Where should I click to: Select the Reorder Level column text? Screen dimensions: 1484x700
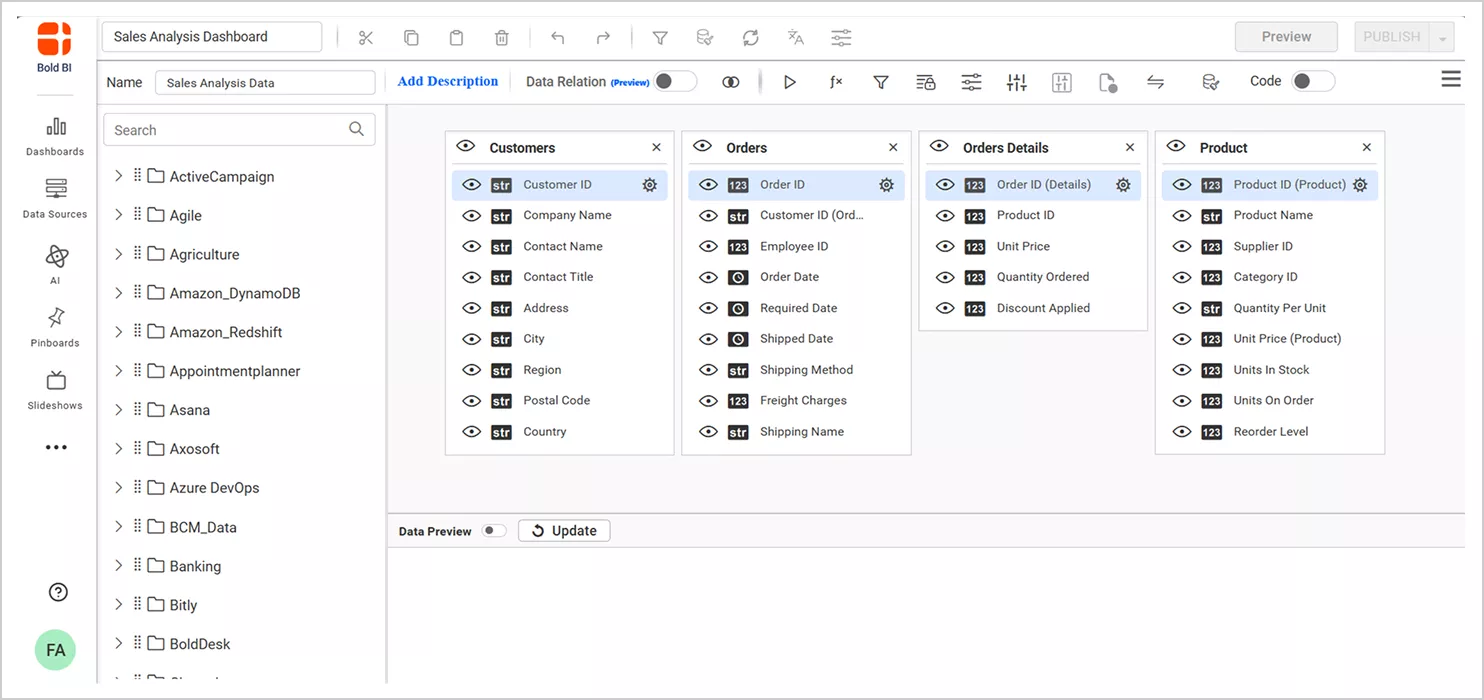(x=1271, y=432)
